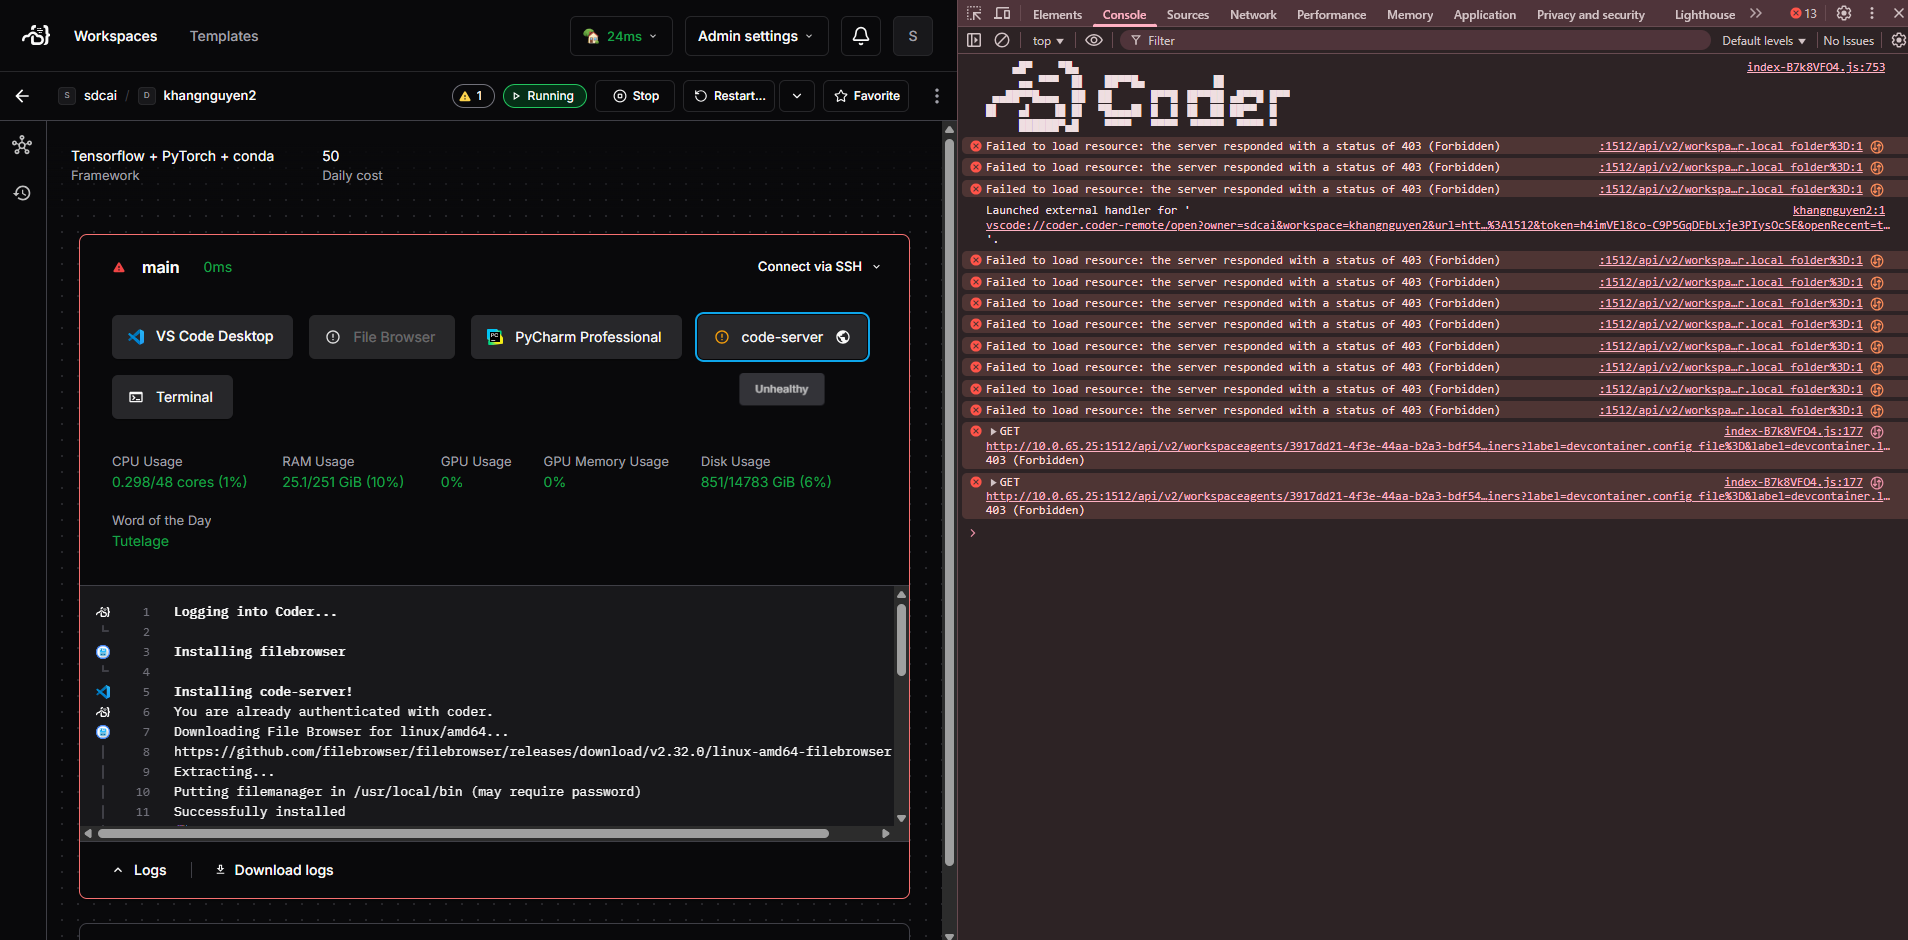Clear the DevTools console
The image size is (1908, 940).
tap(1002, 41)
